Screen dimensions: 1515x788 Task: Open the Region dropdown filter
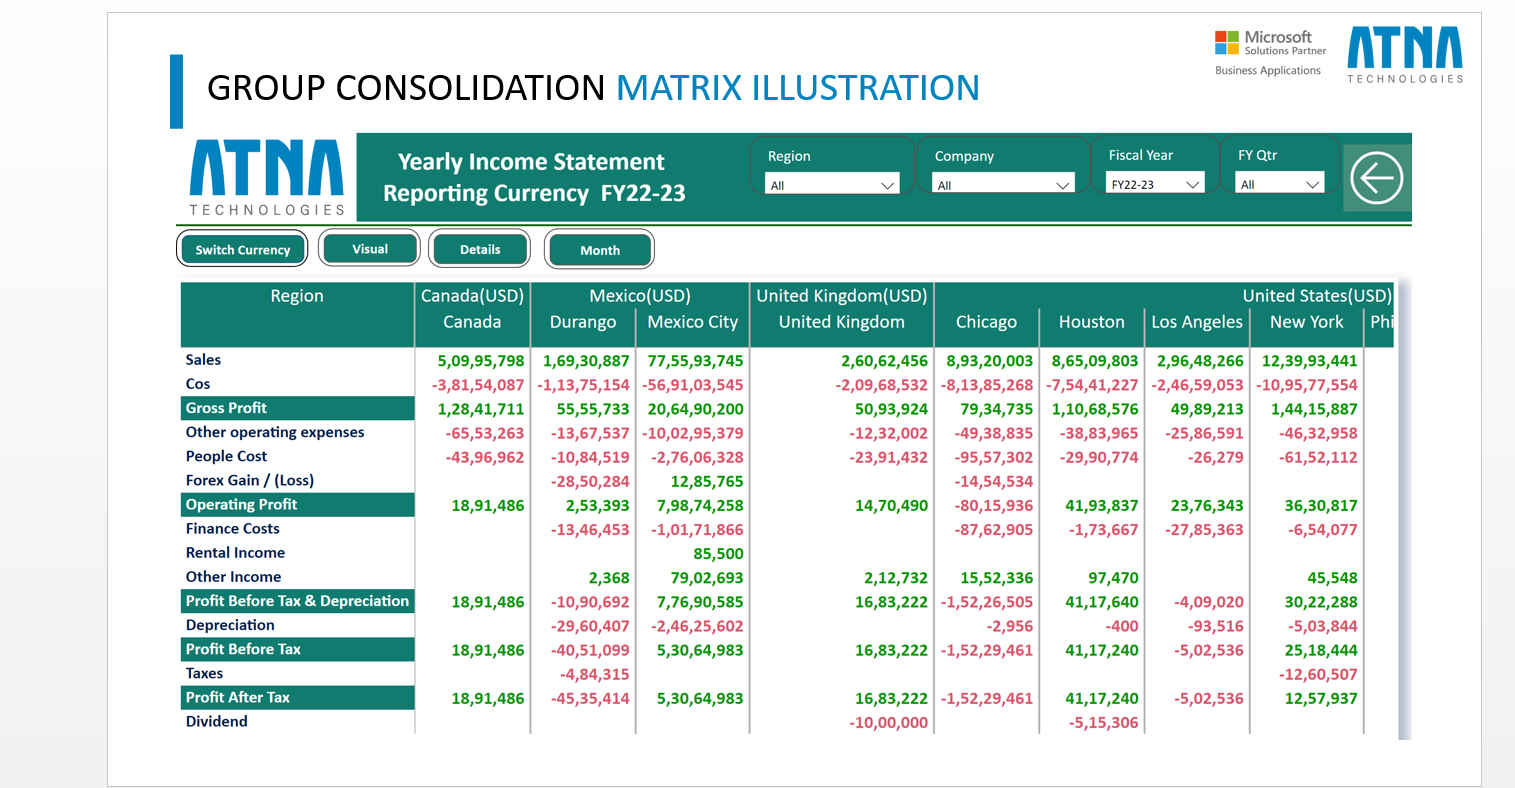click(832, 185)
